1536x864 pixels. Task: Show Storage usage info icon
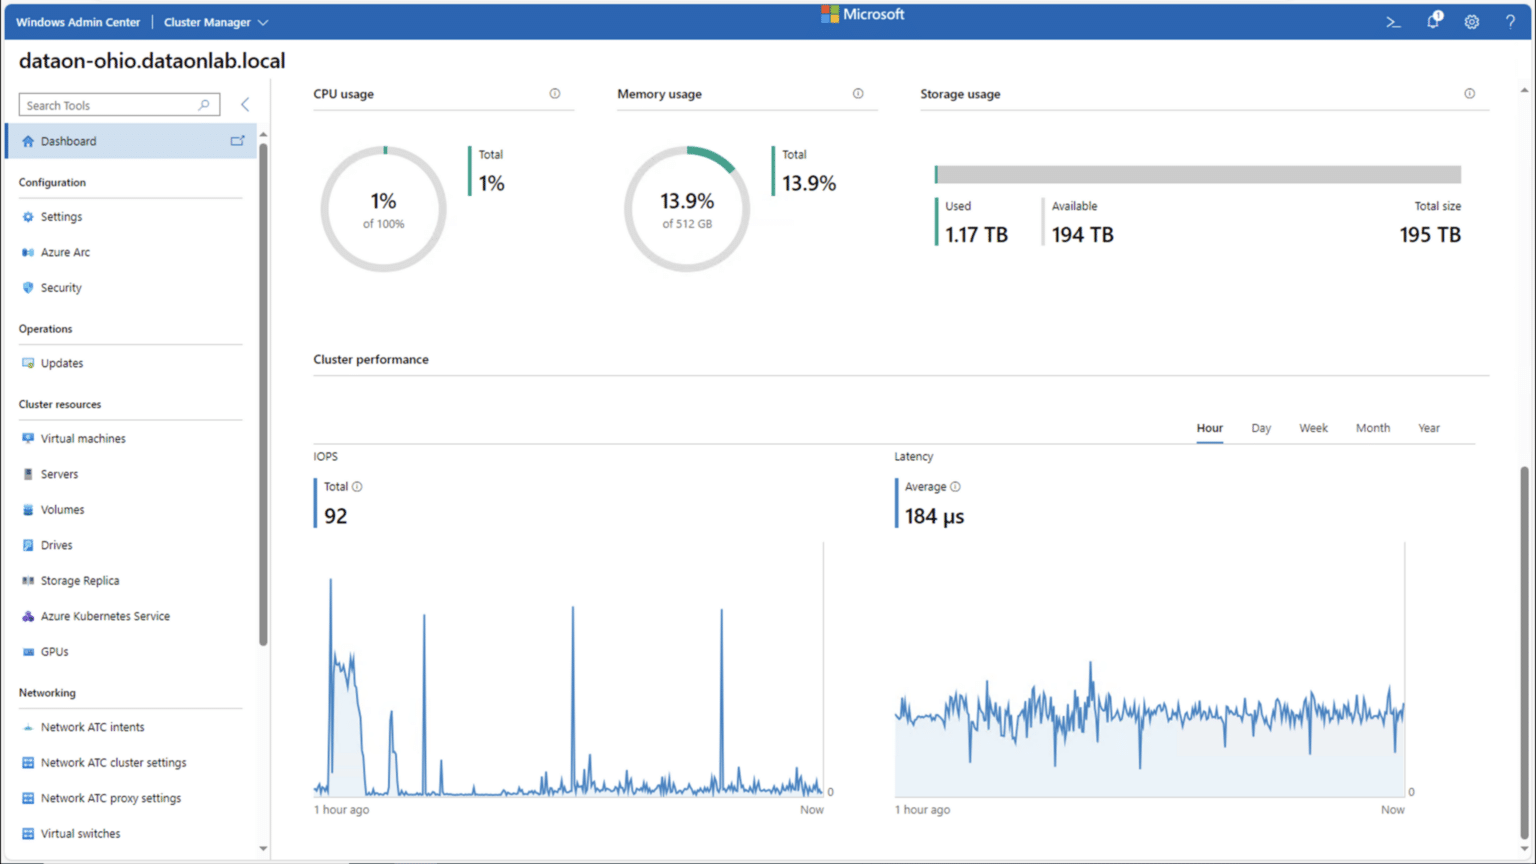click(1470, 94)
